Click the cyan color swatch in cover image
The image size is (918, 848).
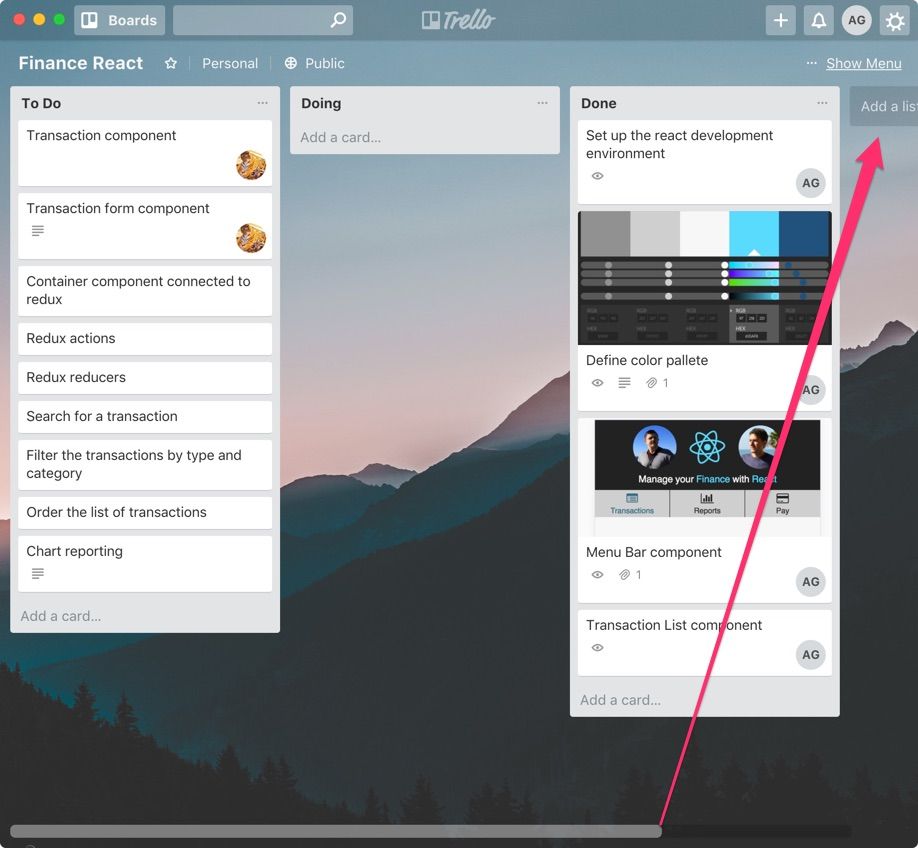pyautogui.click(x=753, y=234)
